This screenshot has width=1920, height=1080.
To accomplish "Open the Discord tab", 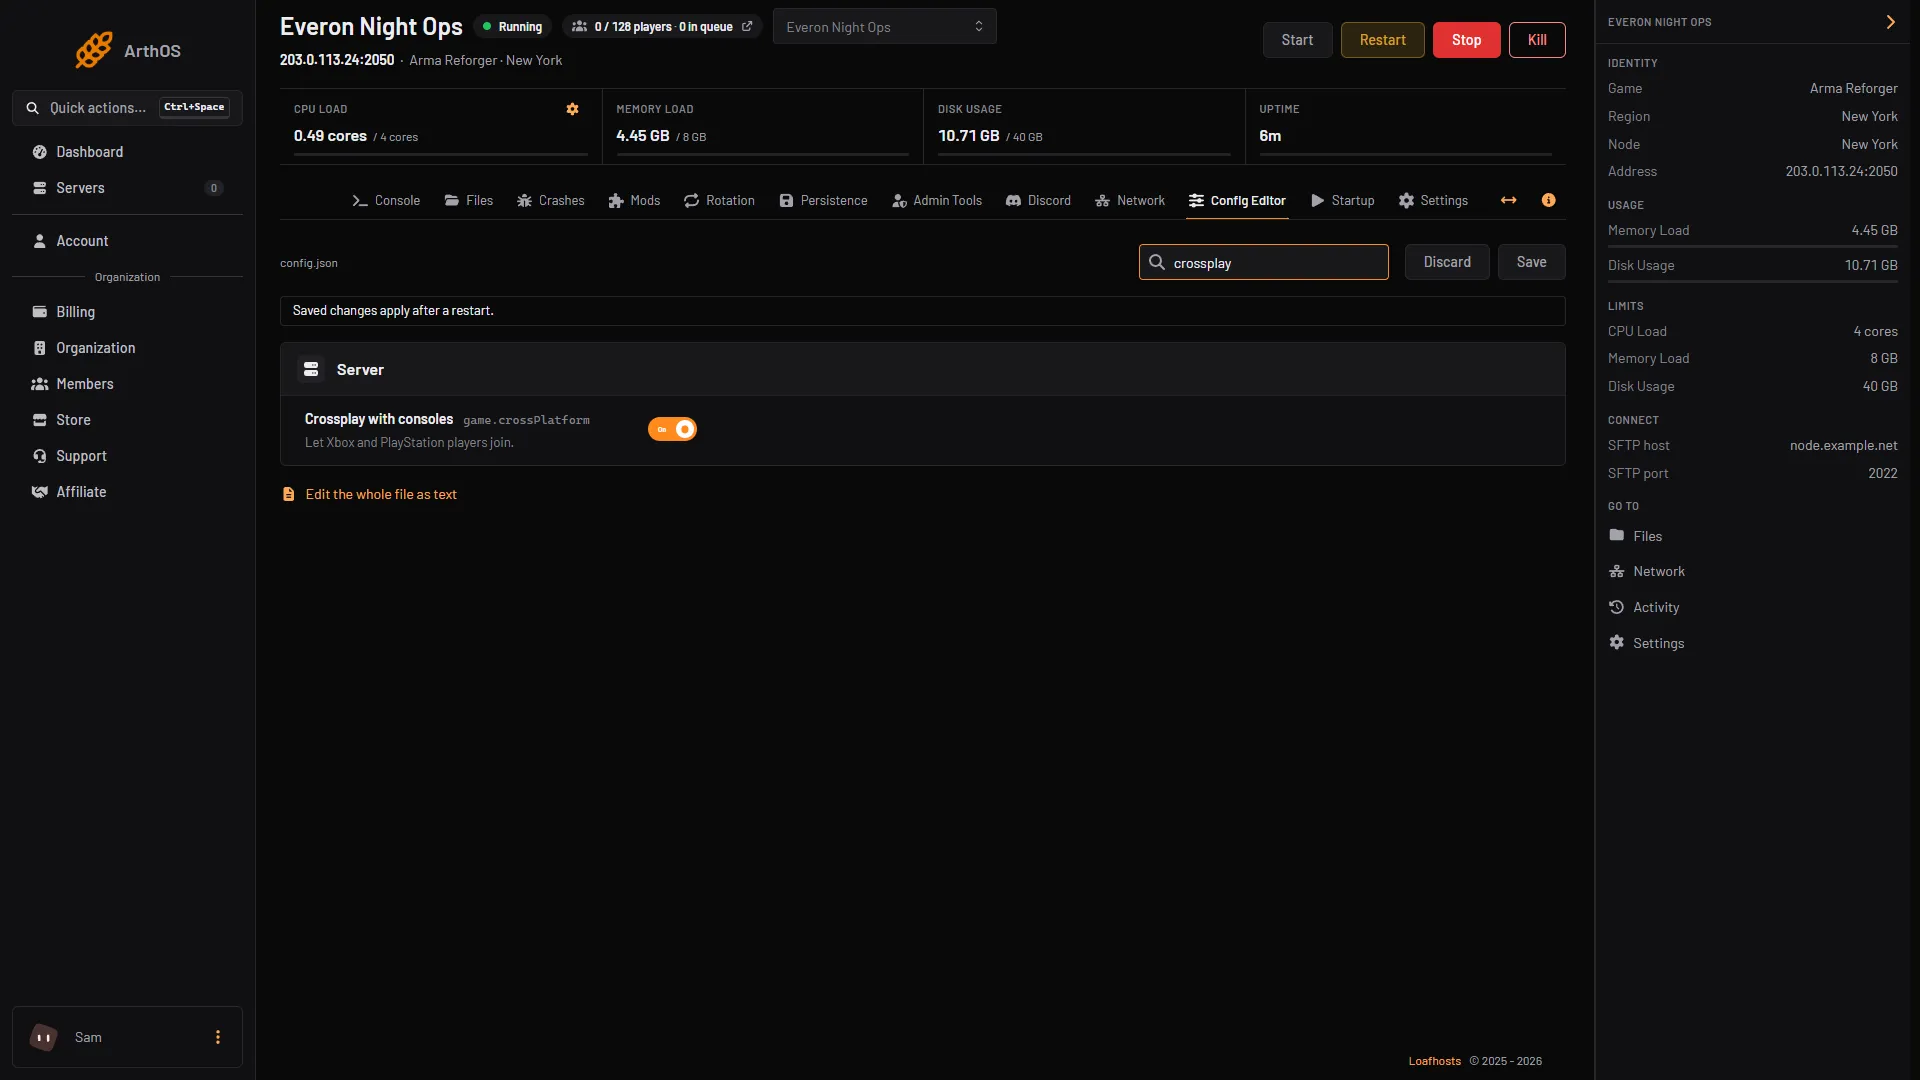I will (x=1038, y=201).
